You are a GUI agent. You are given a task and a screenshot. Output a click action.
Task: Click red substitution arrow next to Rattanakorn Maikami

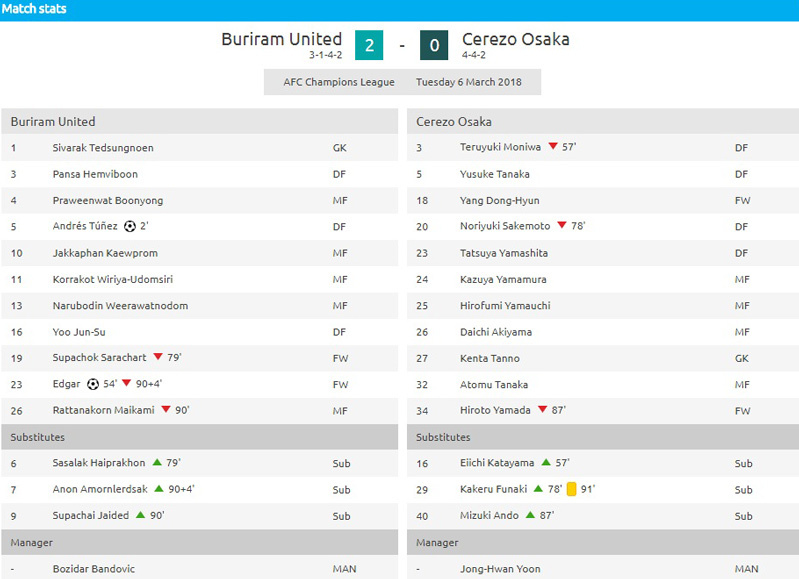[166, 410]
